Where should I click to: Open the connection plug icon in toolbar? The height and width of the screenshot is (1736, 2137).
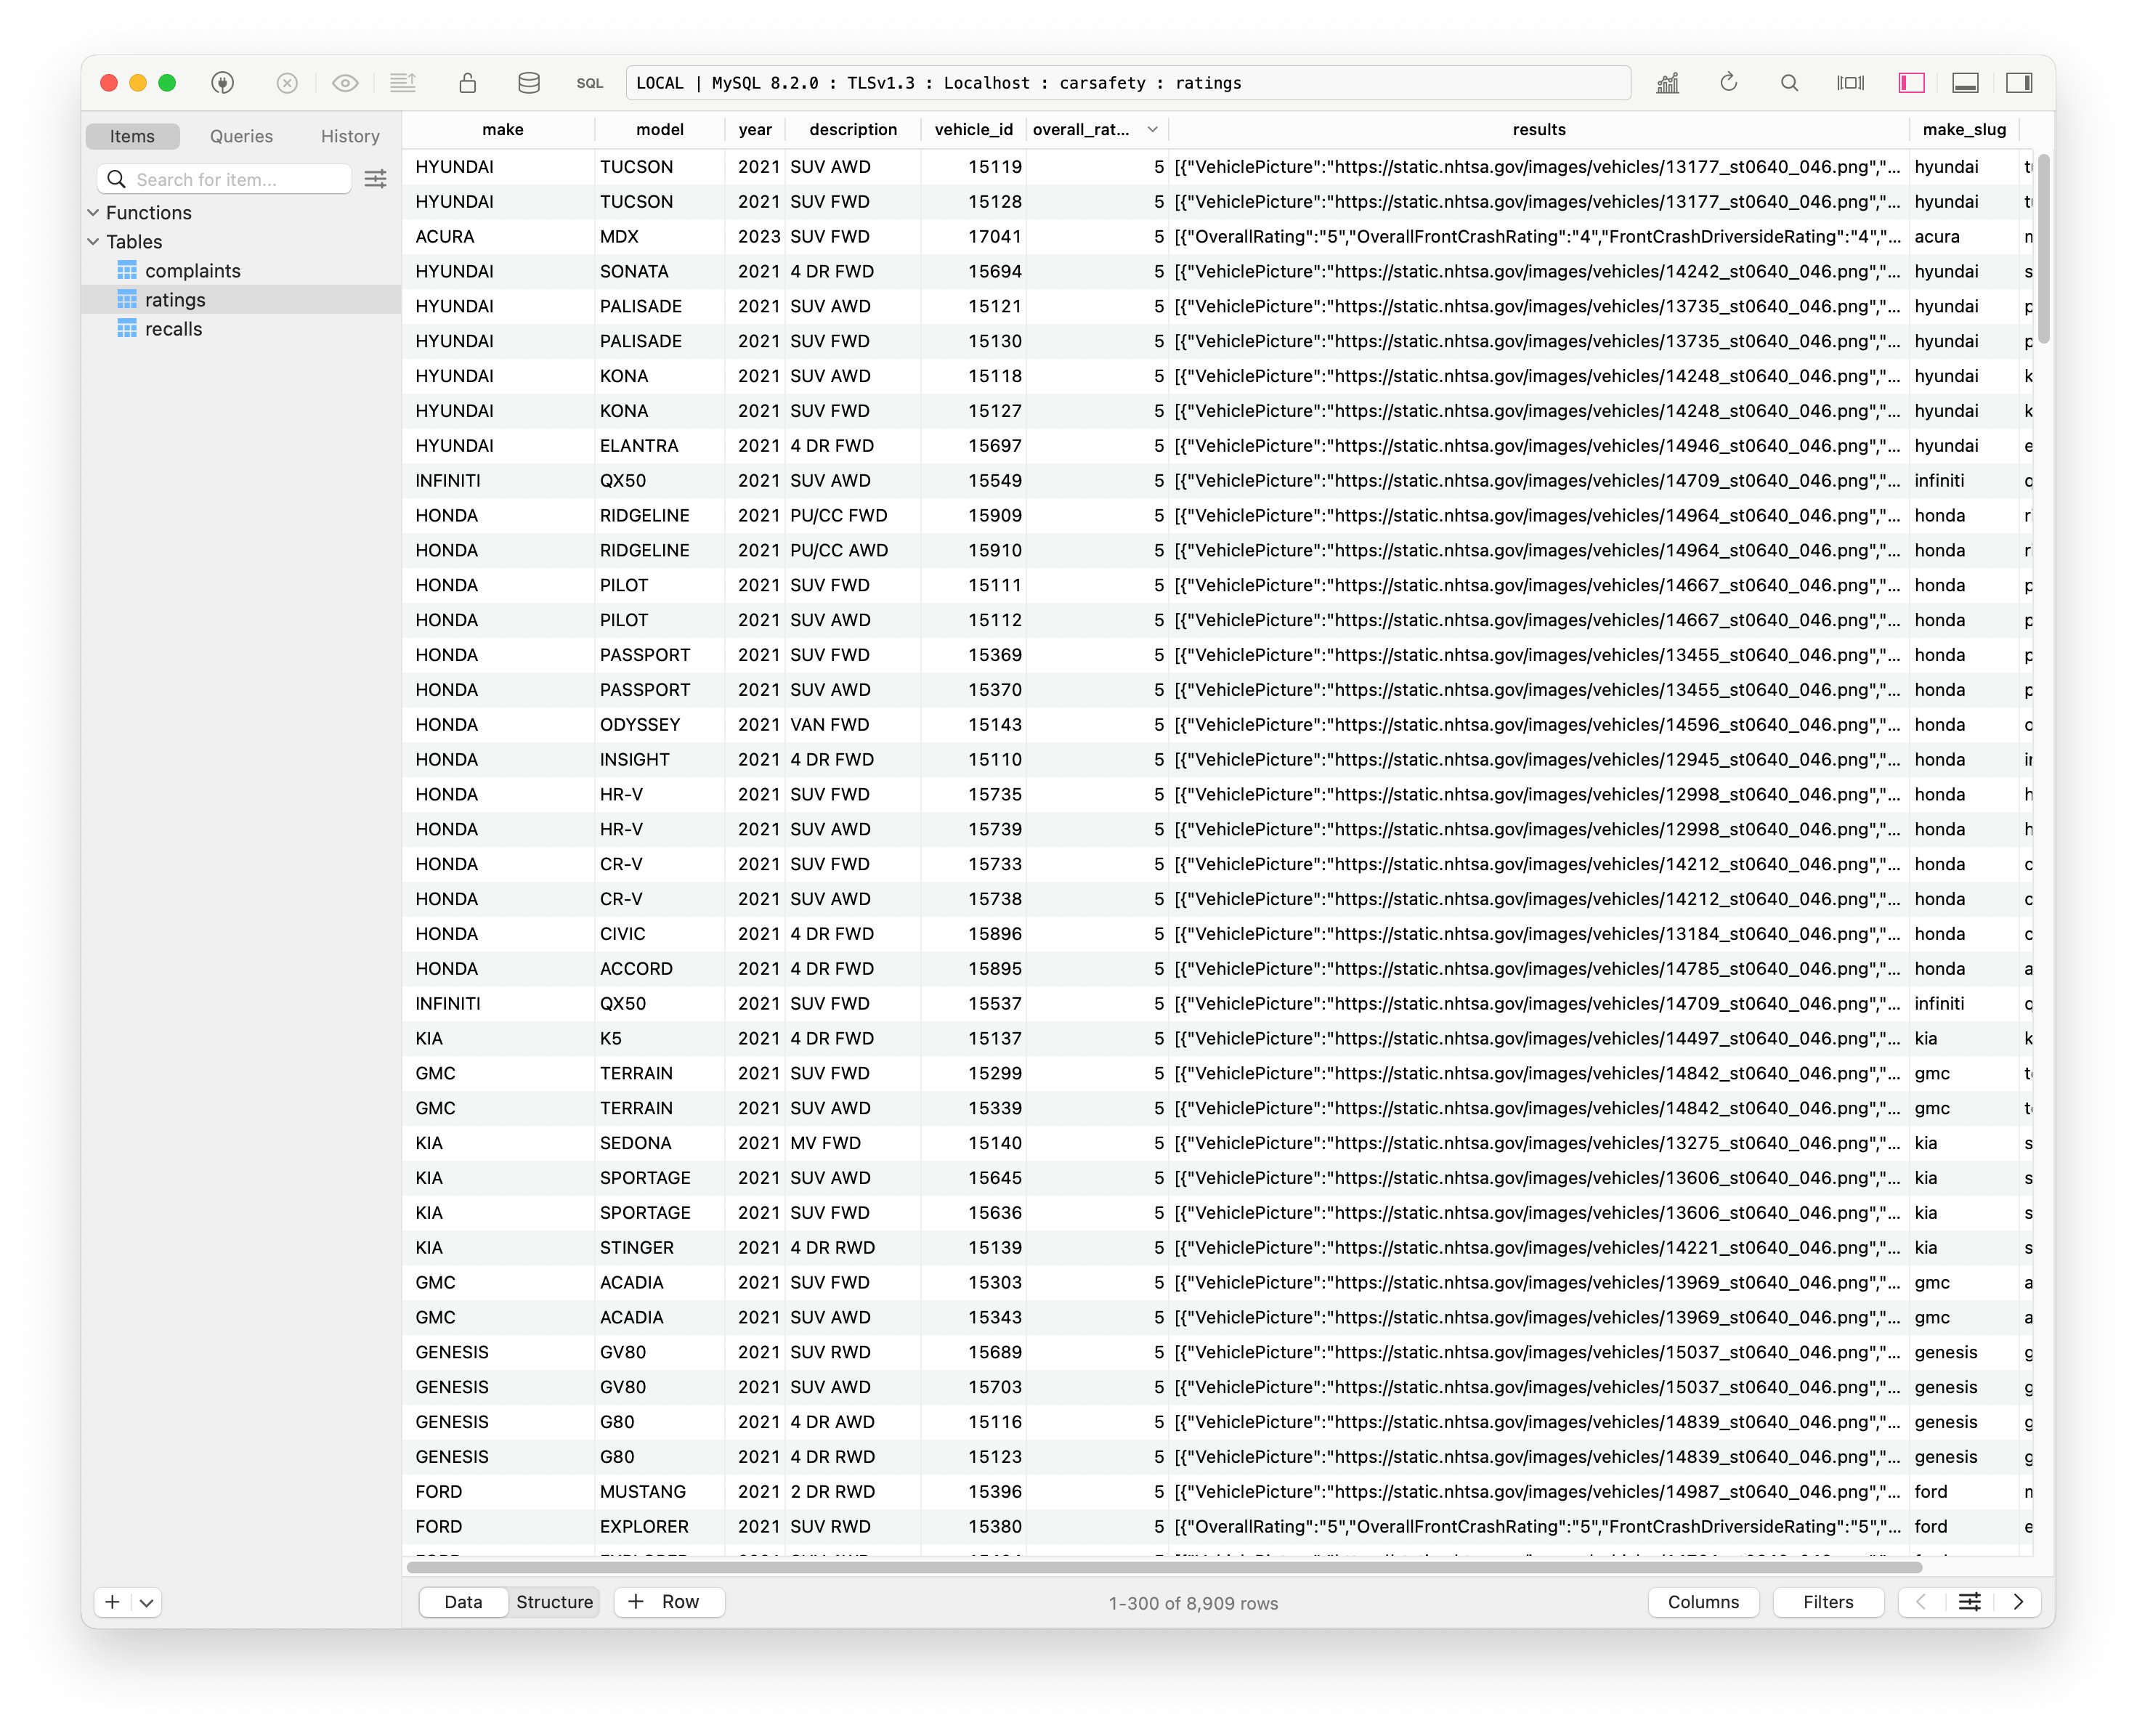click(223, 83)
